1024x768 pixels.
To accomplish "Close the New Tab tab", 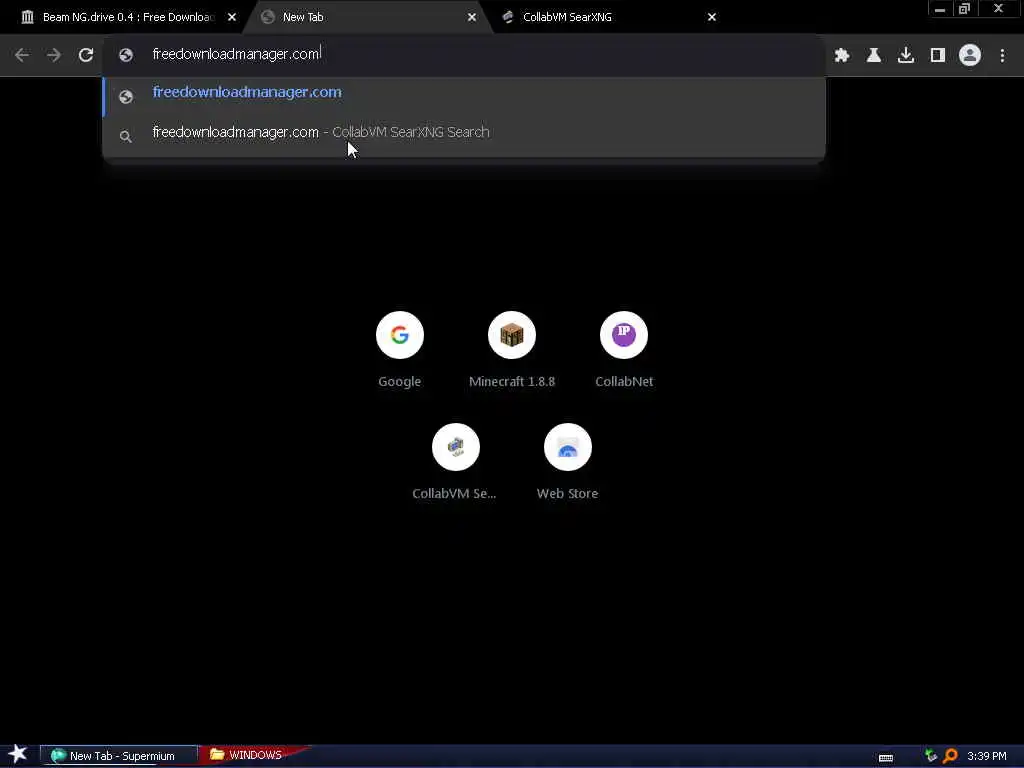I will click(x=472, y=18).
